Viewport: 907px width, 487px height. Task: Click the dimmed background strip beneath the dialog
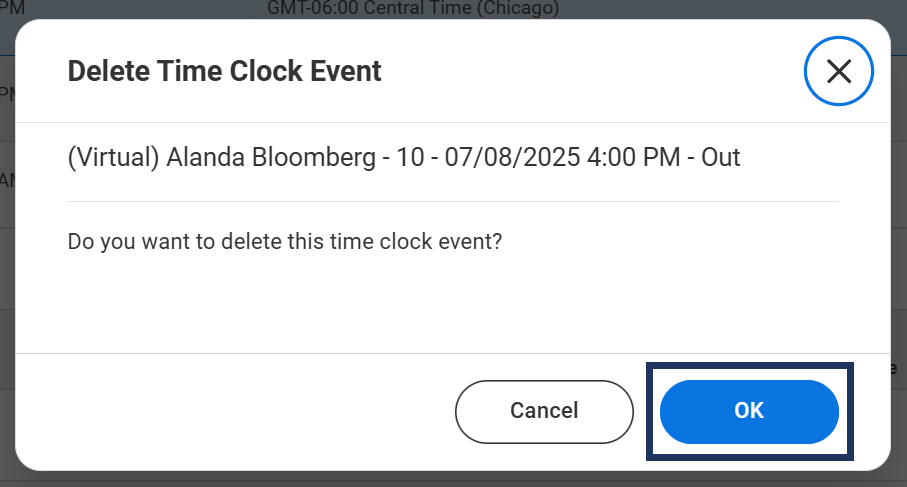pyautogui.click(x=450, y=480)
